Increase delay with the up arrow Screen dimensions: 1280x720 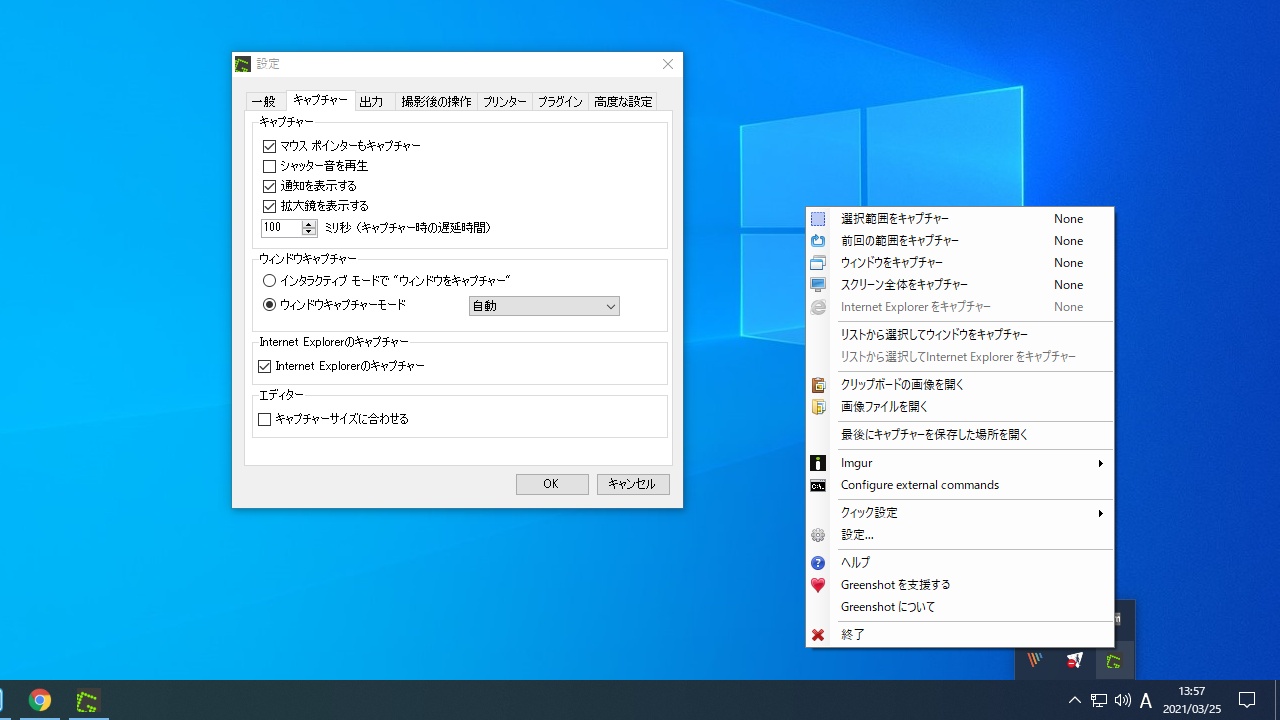click(308, 224)
